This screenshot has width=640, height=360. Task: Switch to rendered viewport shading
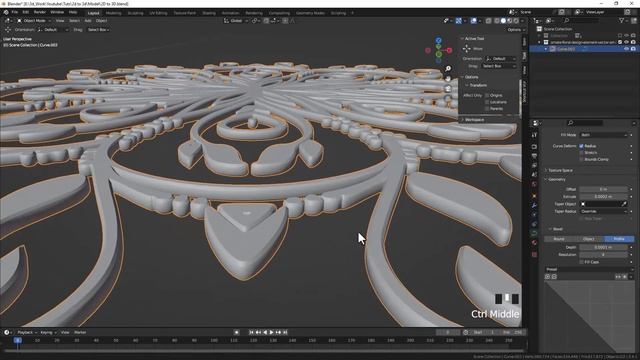point(516,20)
